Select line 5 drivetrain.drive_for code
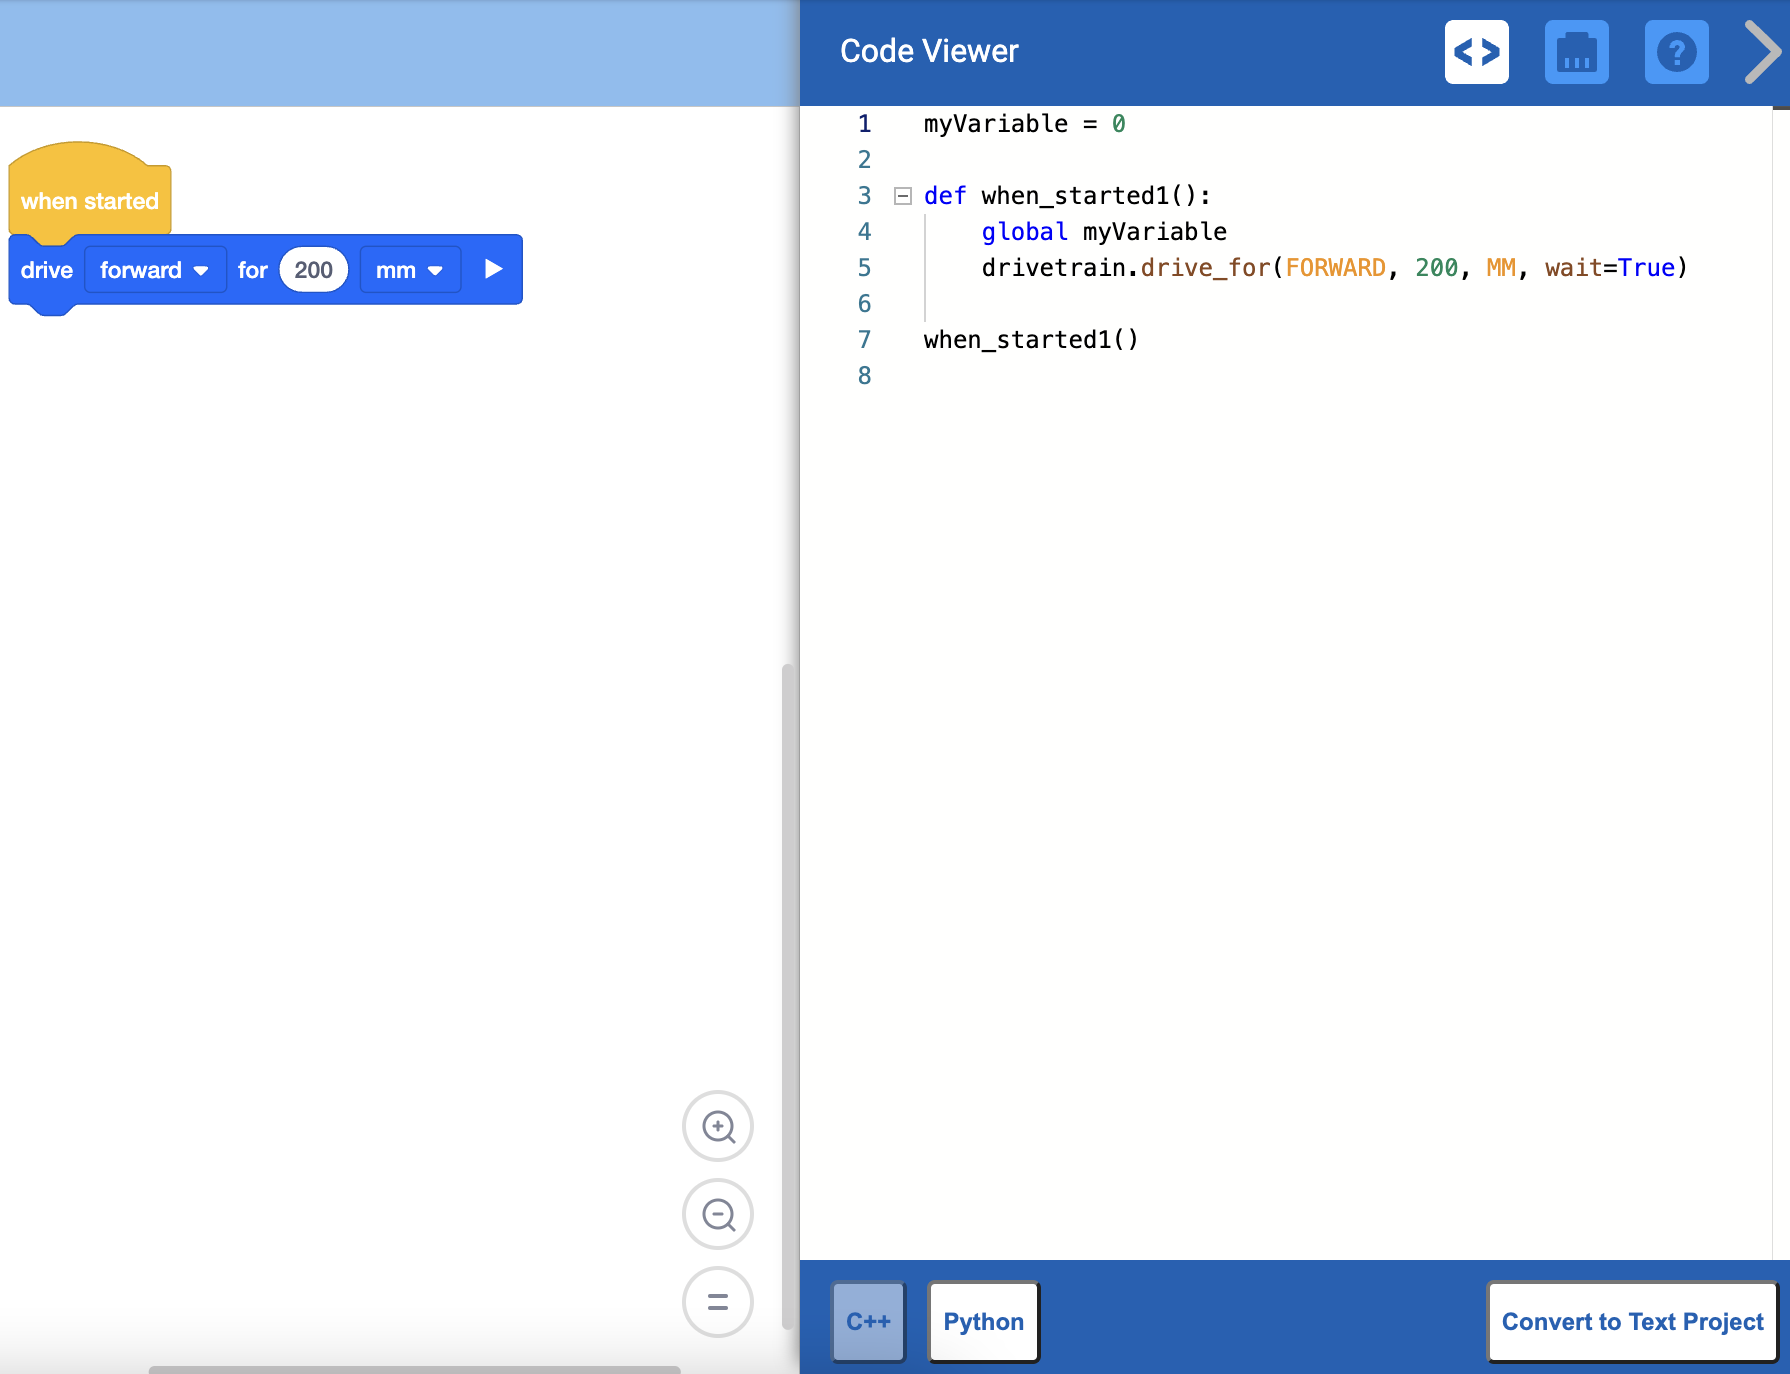Screen dimensions: 1790x1374 click(1330, 267)
